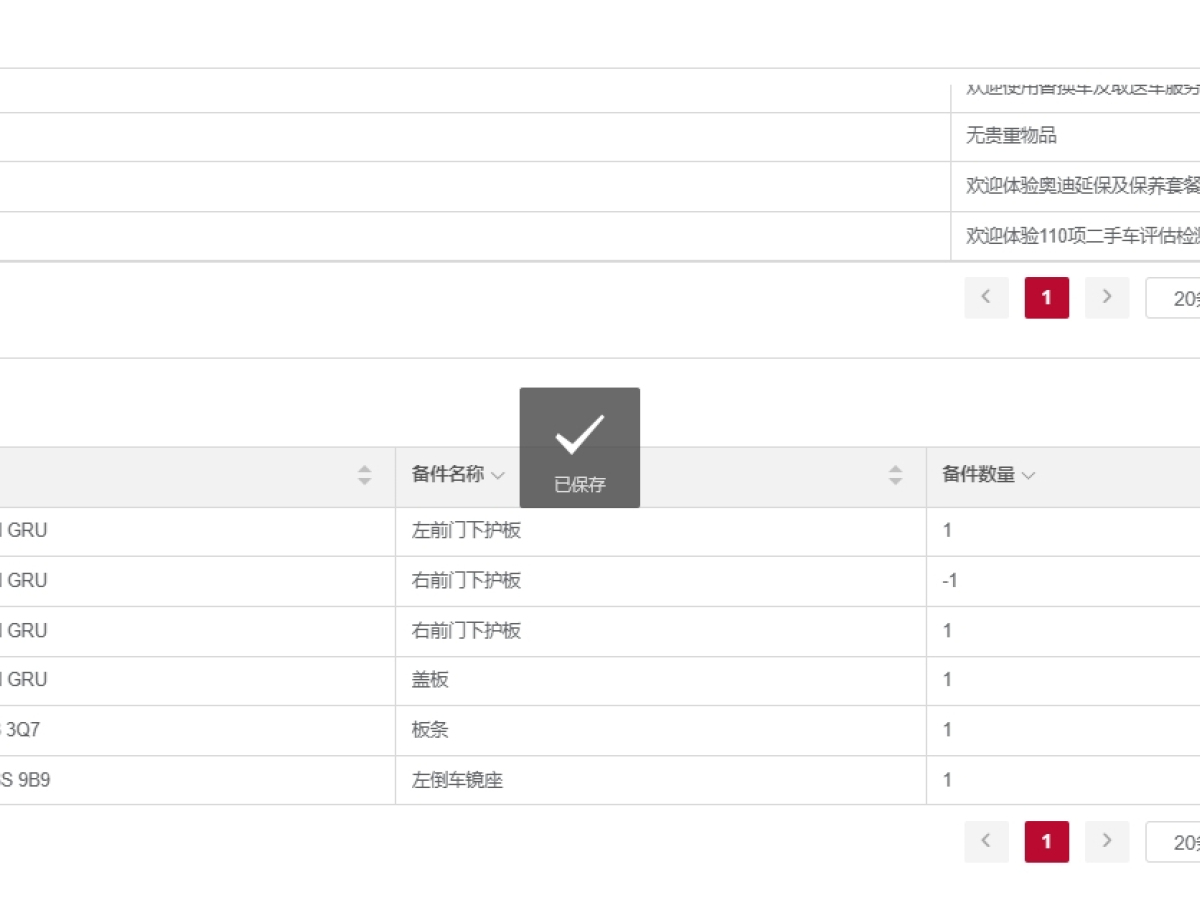Select the 左前门下护板 row

click(466, 531)
